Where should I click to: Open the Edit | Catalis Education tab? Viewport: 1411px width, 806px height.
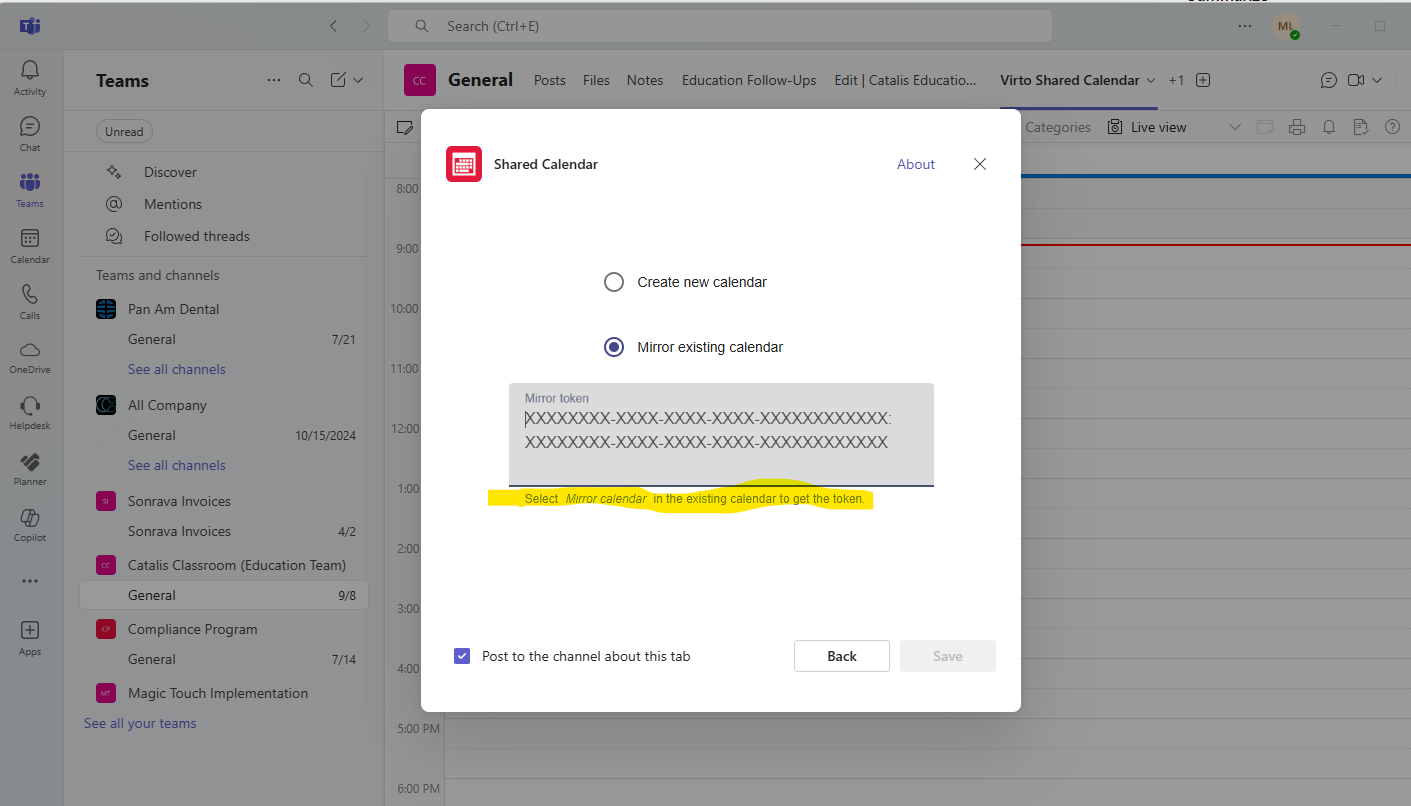pyautogui.click(x=906, y=80)
